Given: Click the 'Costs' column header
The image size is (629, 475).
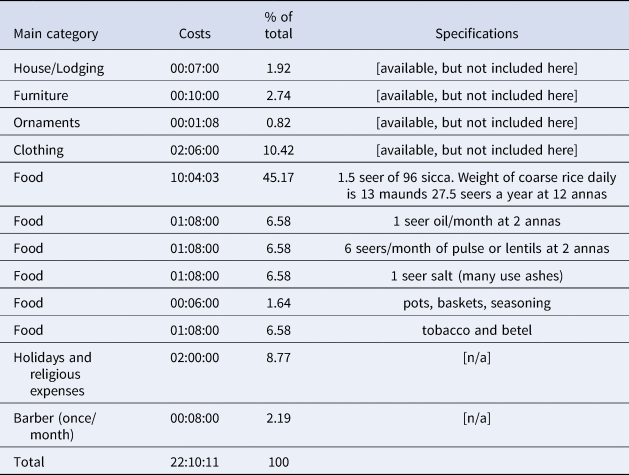Looking at the screenshot, I should [195, 34].
